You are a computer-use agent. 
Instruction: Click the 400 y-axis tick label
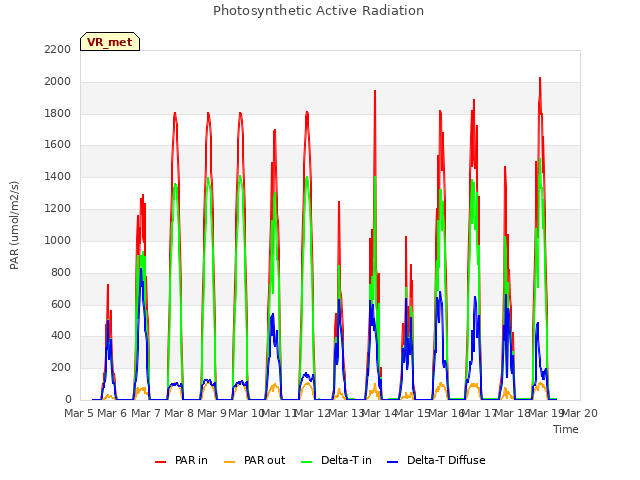pyautogui.click(x=61, y=336)
